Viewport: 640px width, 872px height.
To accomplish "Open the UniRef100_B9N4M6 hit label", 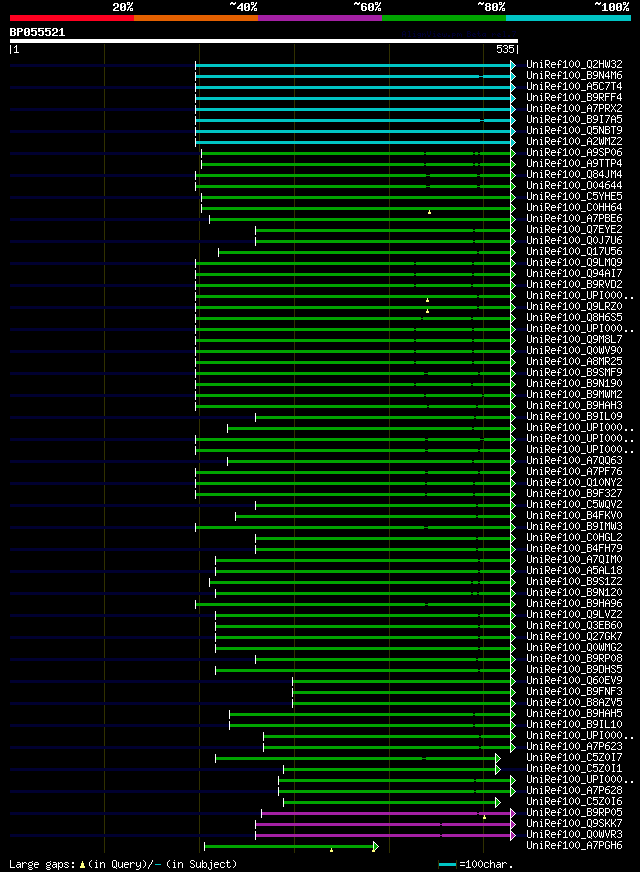I will (574, 76).
